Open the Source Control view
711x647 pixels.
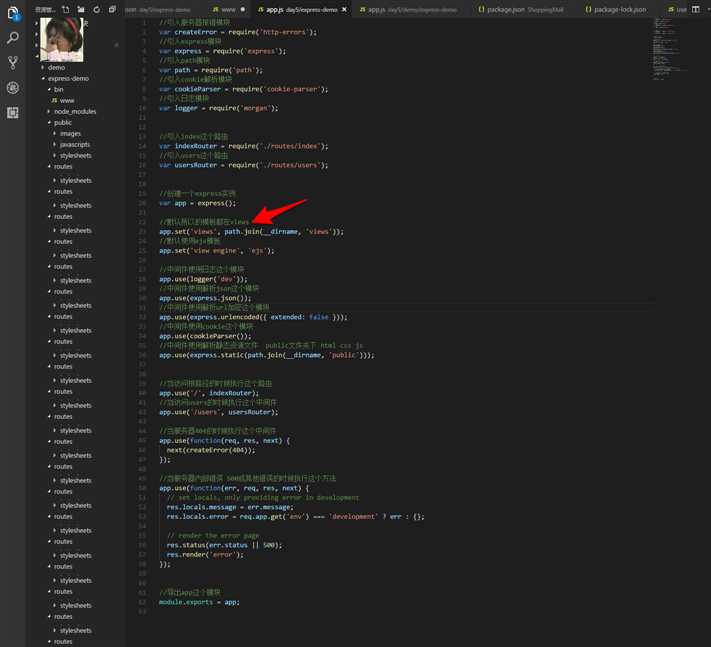pyautogui.click(x=13, y=63)
